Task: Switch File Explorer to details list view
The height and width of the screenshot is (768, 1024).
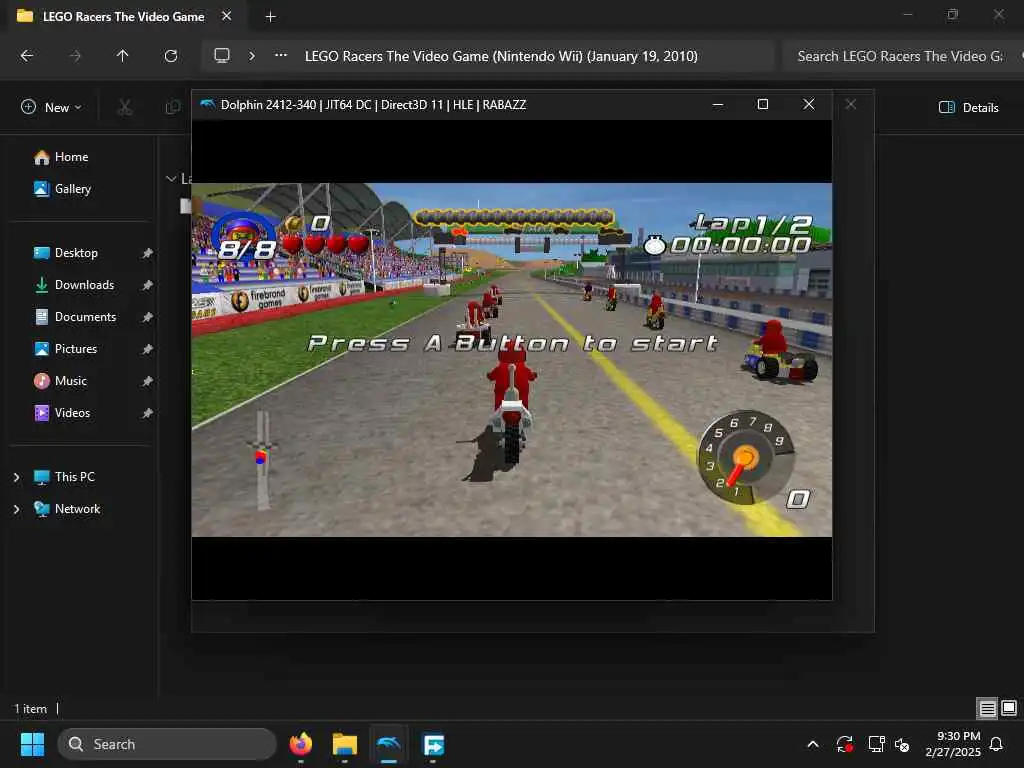Action: (987, 709)
